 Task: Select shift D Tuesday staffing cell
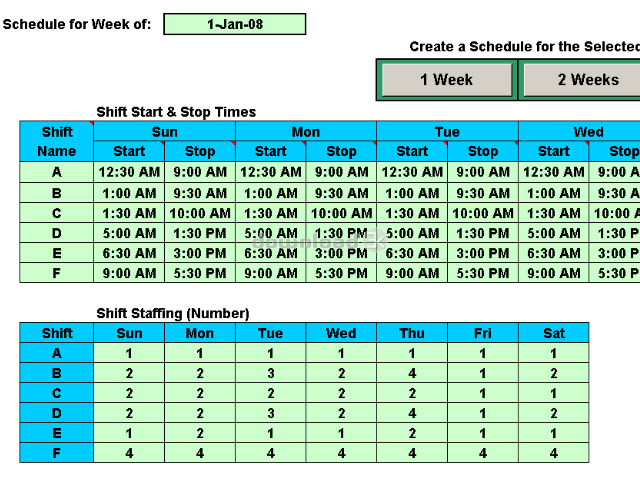[270, 413]
